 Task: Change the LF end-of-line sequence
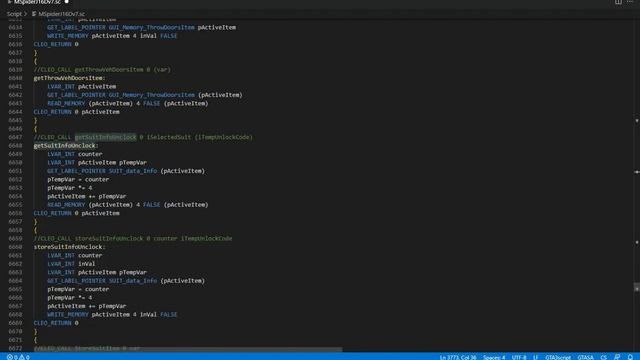pos(535,357)
